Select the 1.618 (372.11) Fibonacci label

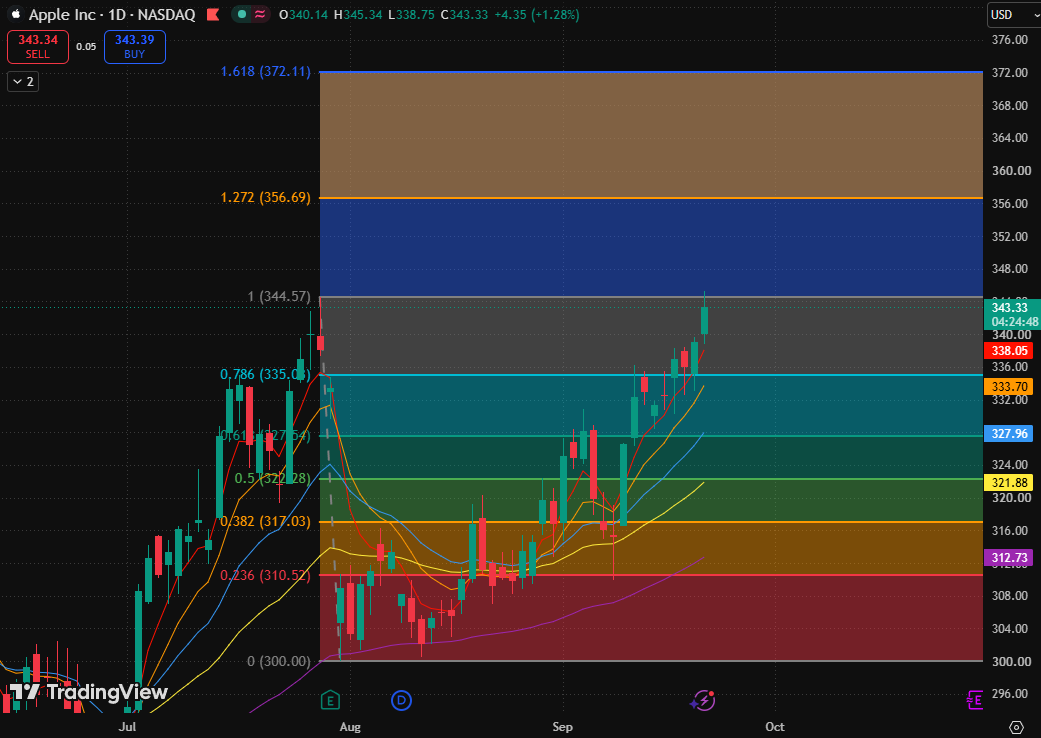(x=266, y=71)
